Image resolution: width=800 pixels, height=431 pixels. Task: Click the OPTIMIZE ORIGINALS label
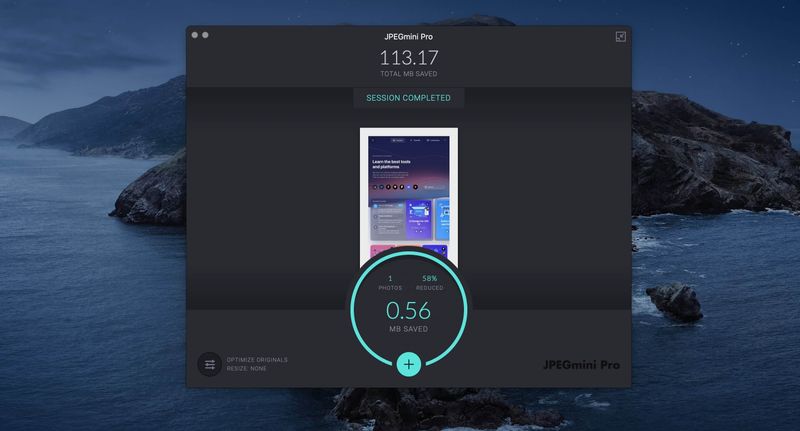[257, 360]
